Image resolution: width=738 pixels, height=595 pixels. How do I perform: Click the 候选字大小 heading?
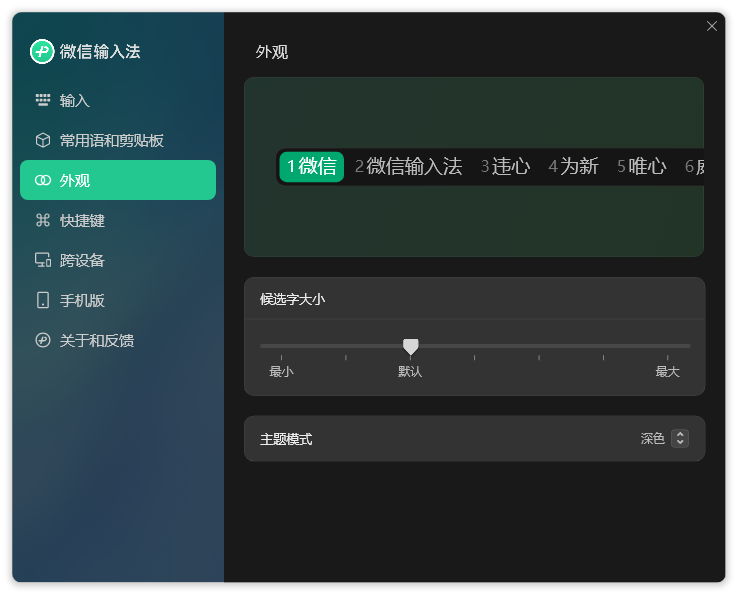click(292, 299)
